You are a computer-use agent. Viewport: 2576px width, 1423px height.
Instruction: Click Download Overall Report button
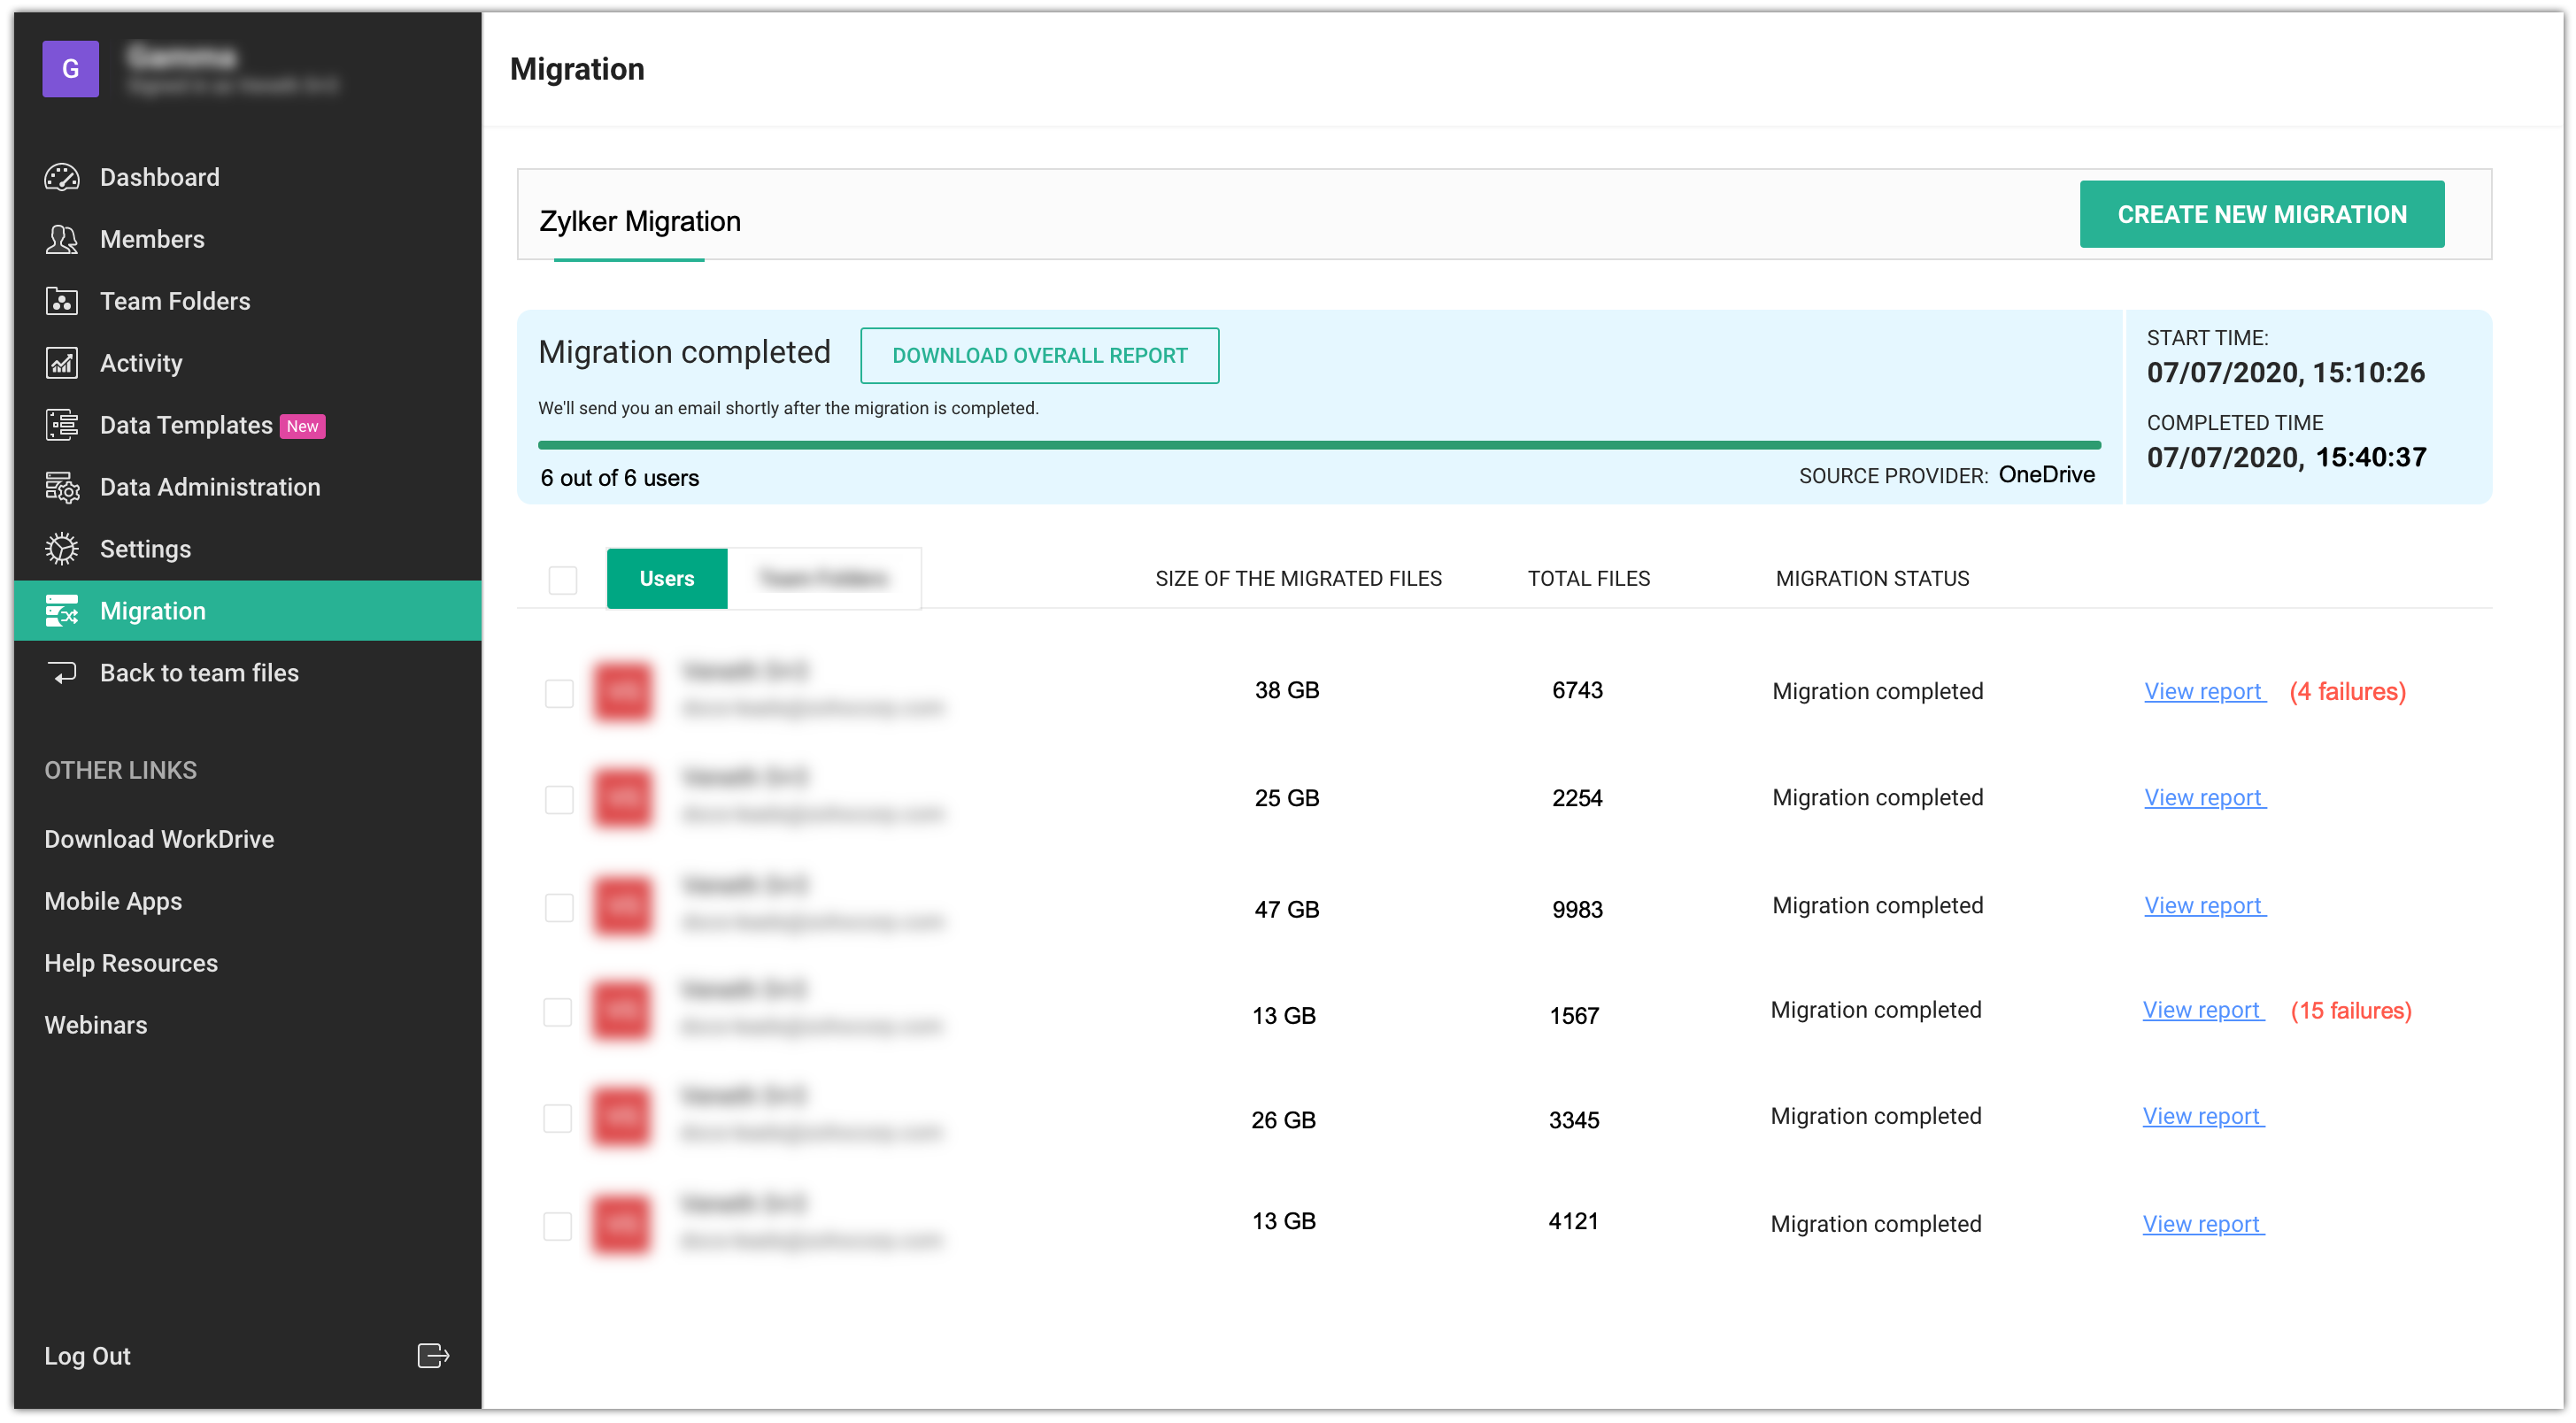tap(1039, 355)
